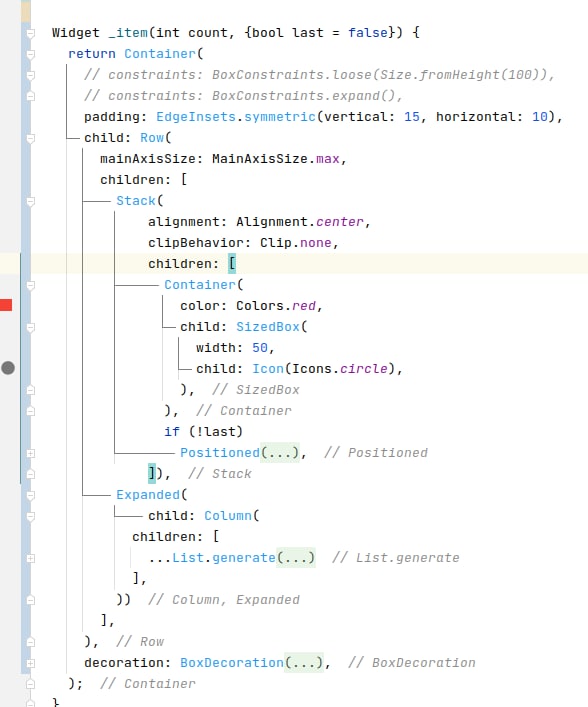Click the 'symmetric' method name
The height and width of the screenshot is (707, 588).
tap(280, 117)
